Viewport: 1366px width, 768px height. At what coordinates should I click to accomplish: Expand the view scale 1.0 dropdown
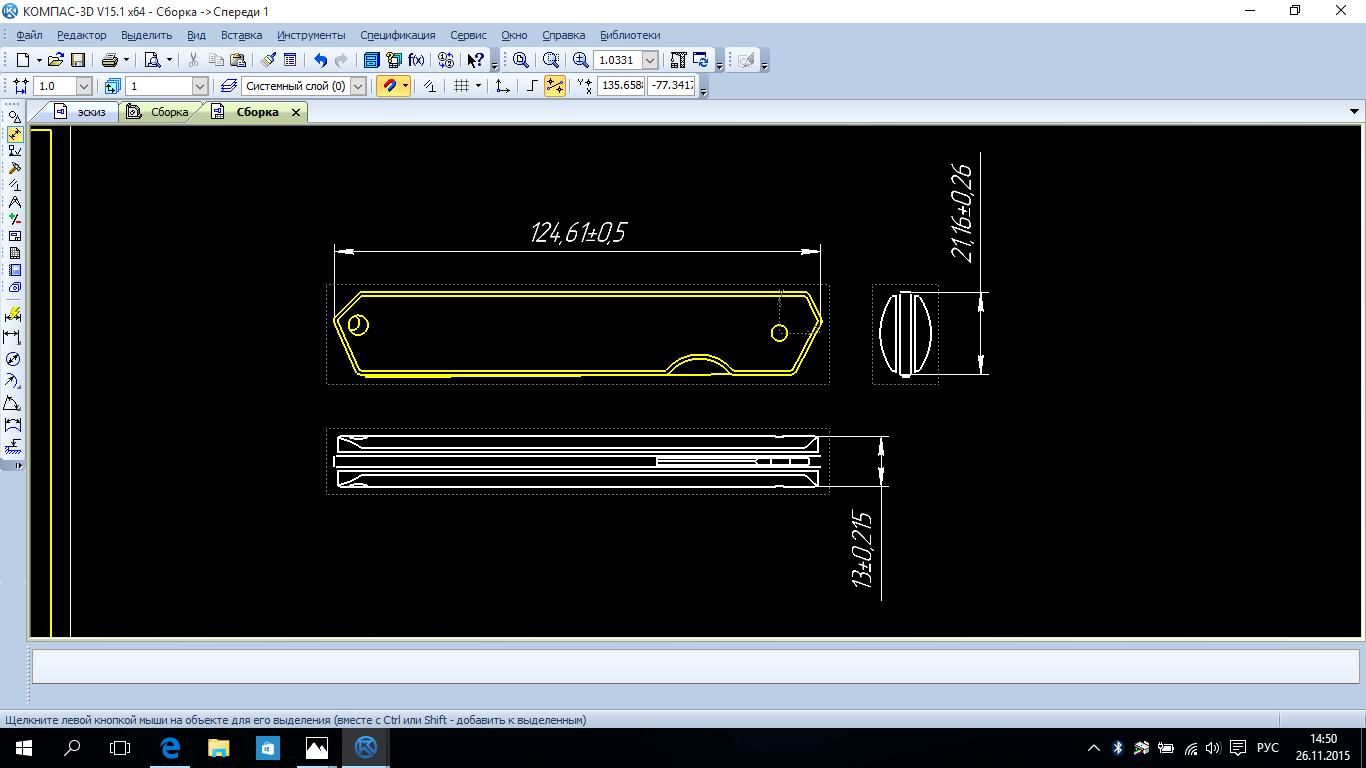coord(83,87)
